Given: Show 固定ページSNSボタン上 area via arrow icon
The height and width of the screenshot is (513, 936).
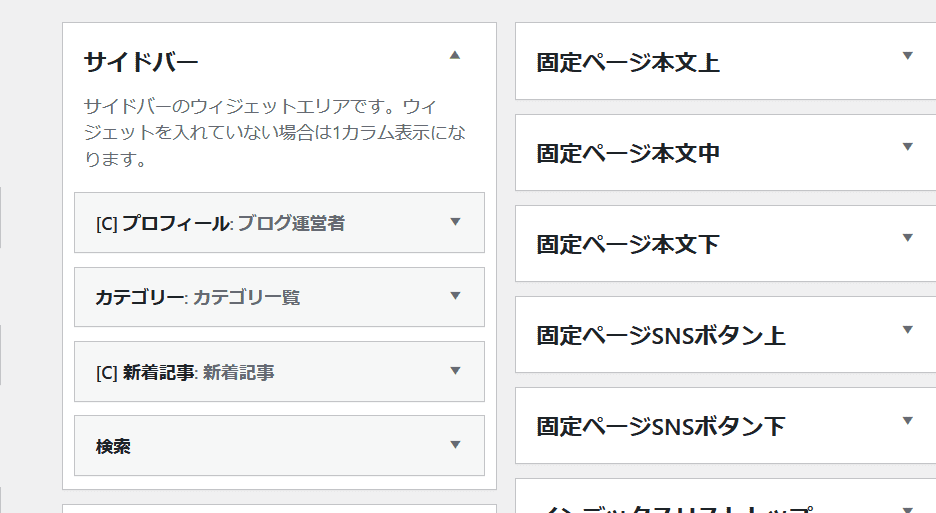Looking at the screenshot, I should [908, 329].
